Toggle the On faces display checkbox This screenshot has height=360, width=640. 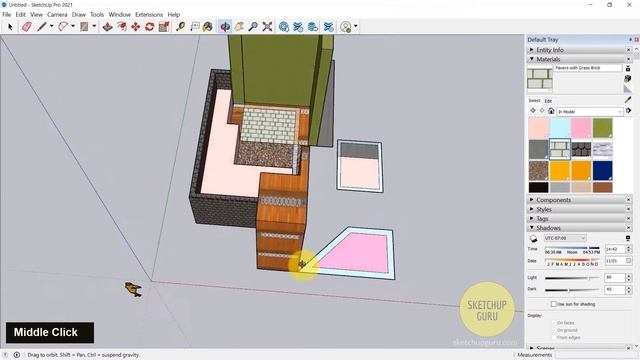pyautogui.click(x=554, y=322)
